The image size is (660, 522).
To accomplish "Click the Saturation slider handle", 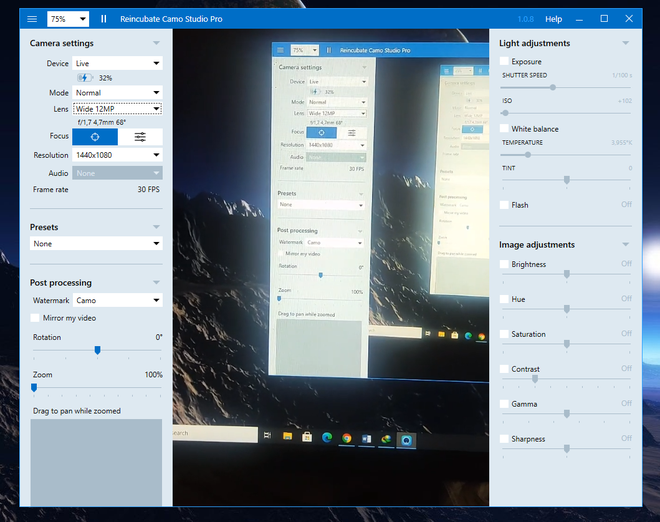I will (567, 344).
